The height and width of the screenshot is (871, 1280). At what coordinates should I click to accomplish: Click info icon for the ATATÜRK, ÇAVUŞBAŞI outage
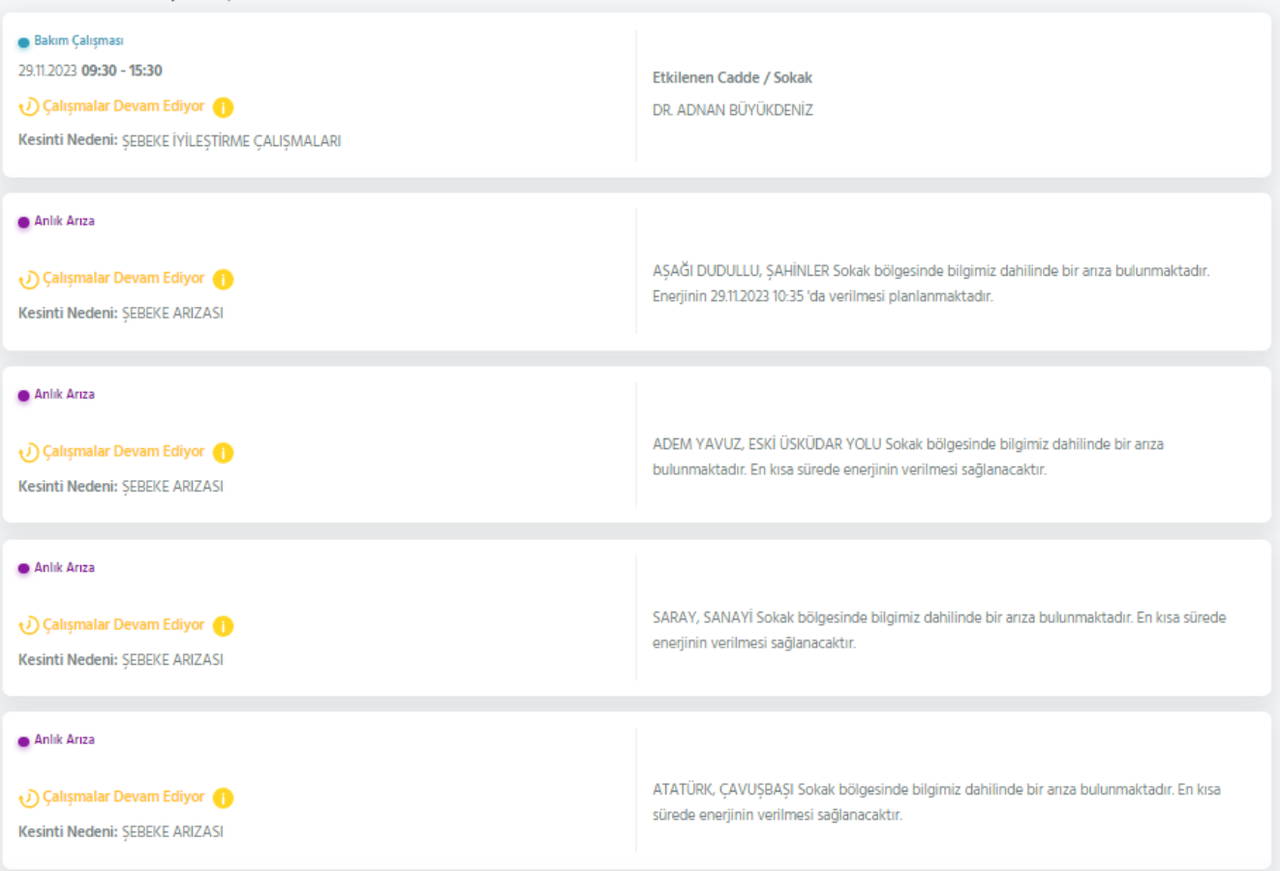pos(223,798)
